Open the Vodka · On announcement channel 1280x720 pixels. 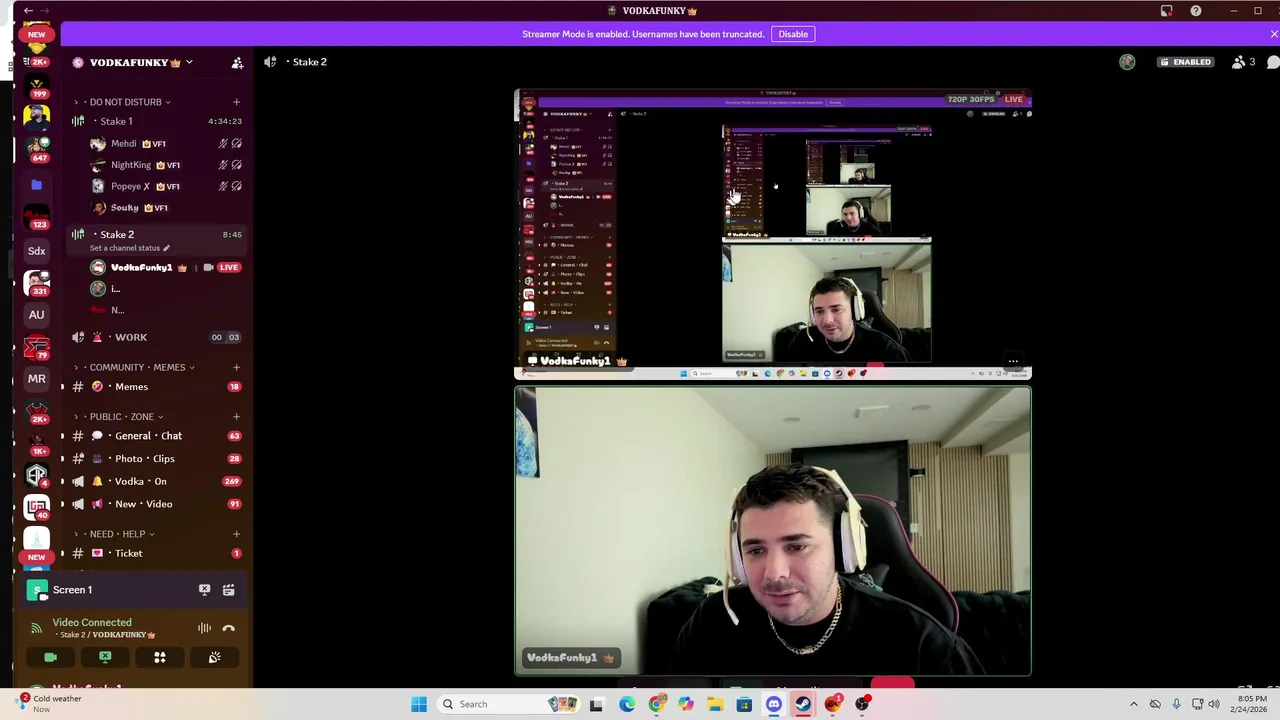[156, 481]
